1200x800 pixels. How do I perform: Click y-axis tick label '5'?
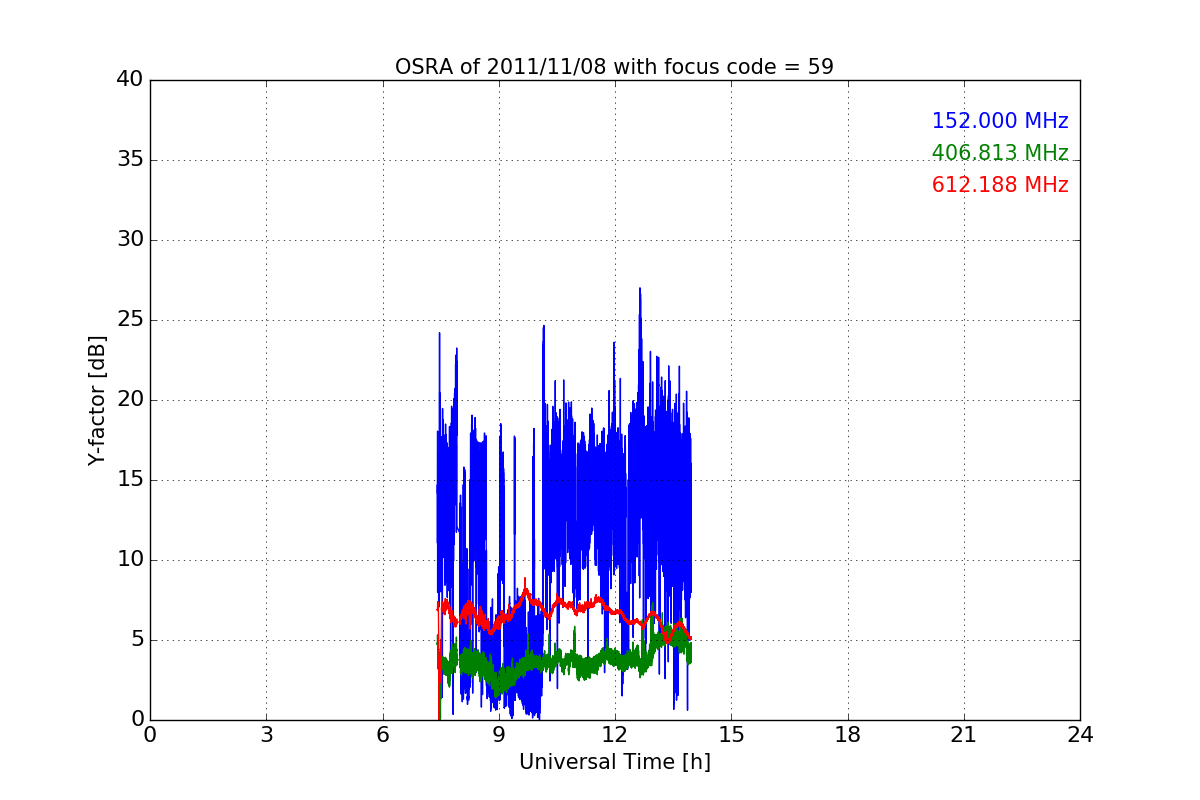click(x=137, y=640)
